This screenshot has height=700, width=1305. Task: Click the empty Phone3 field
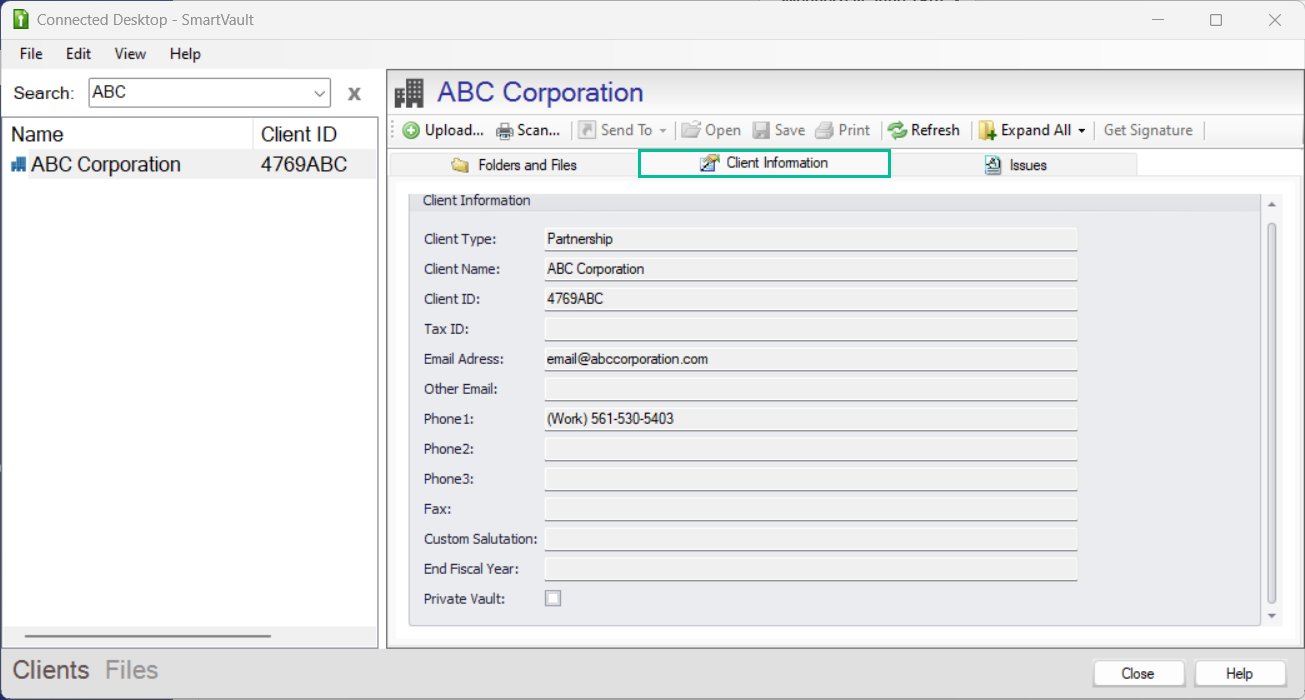pyautogui.click(x=811, y=479)
